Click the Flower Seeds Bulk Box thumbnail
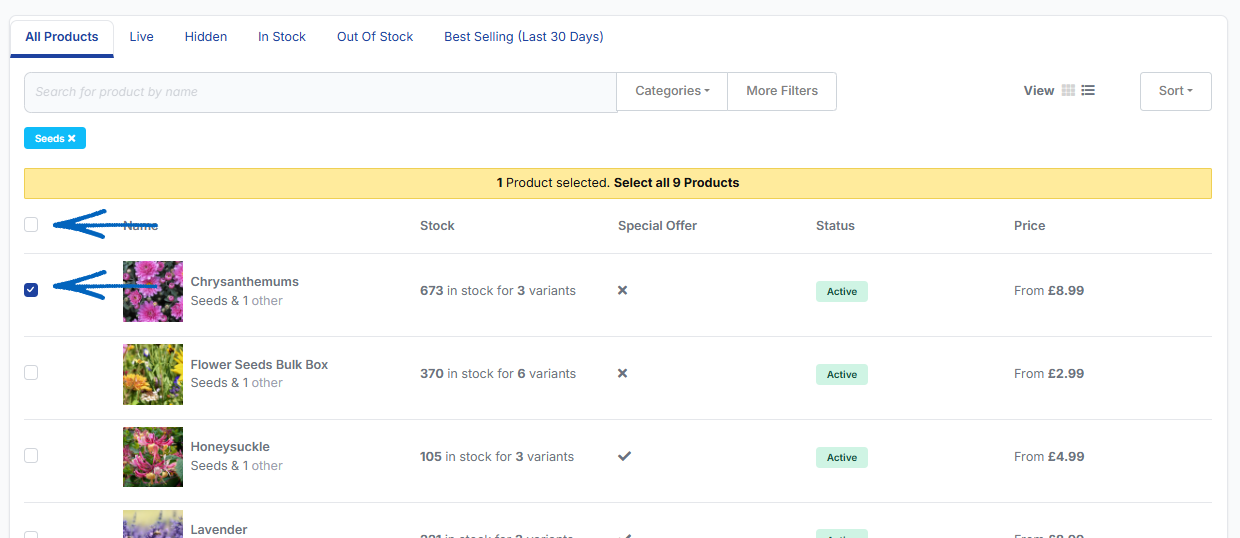Image resolution: width=1240 pixels, height=538 pixels. 153,374
